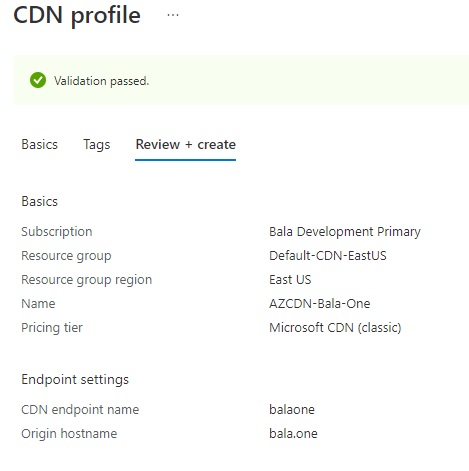Click the green validation passed checkmark icon
The image size is (469, 471).
[38, 80]
